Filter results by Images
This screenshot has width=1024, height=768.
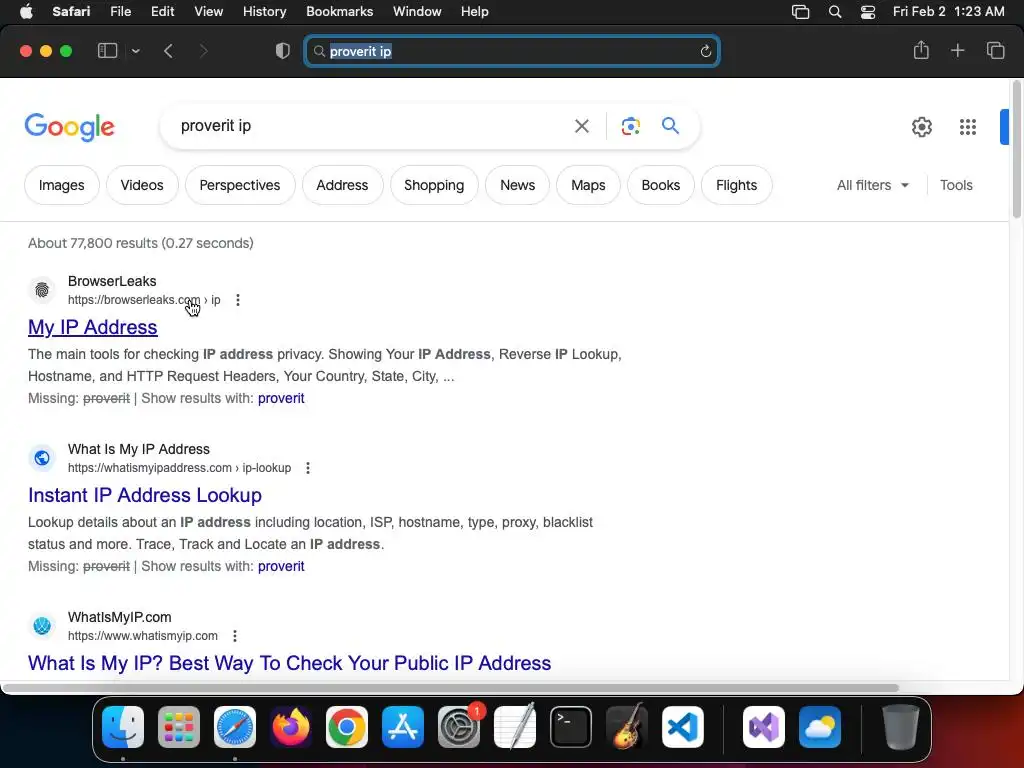(61, 185)
